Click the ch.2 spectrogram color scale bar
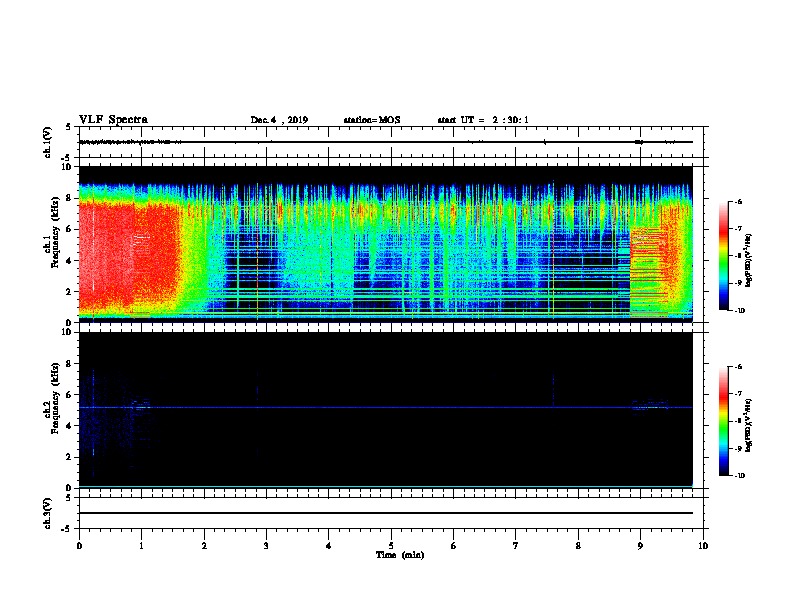 point(724,421)
